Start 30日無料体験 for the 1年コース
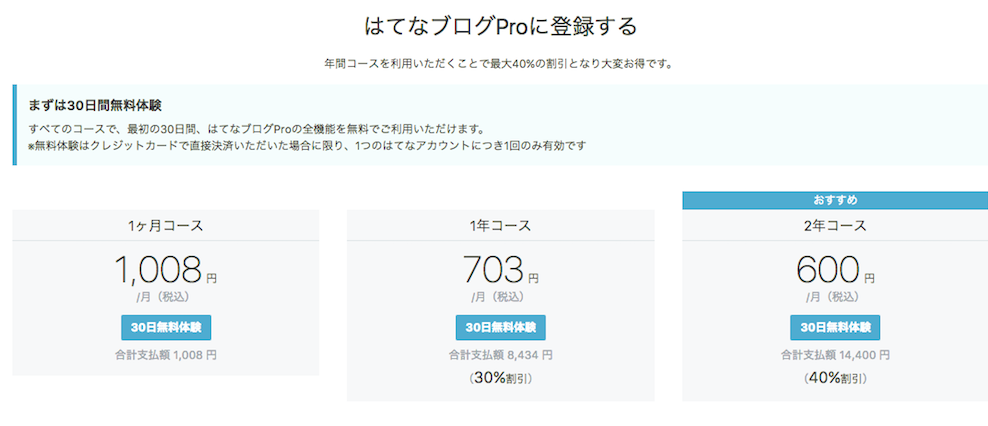The height and width of the screenshot is (426, 988). (500, 328)
